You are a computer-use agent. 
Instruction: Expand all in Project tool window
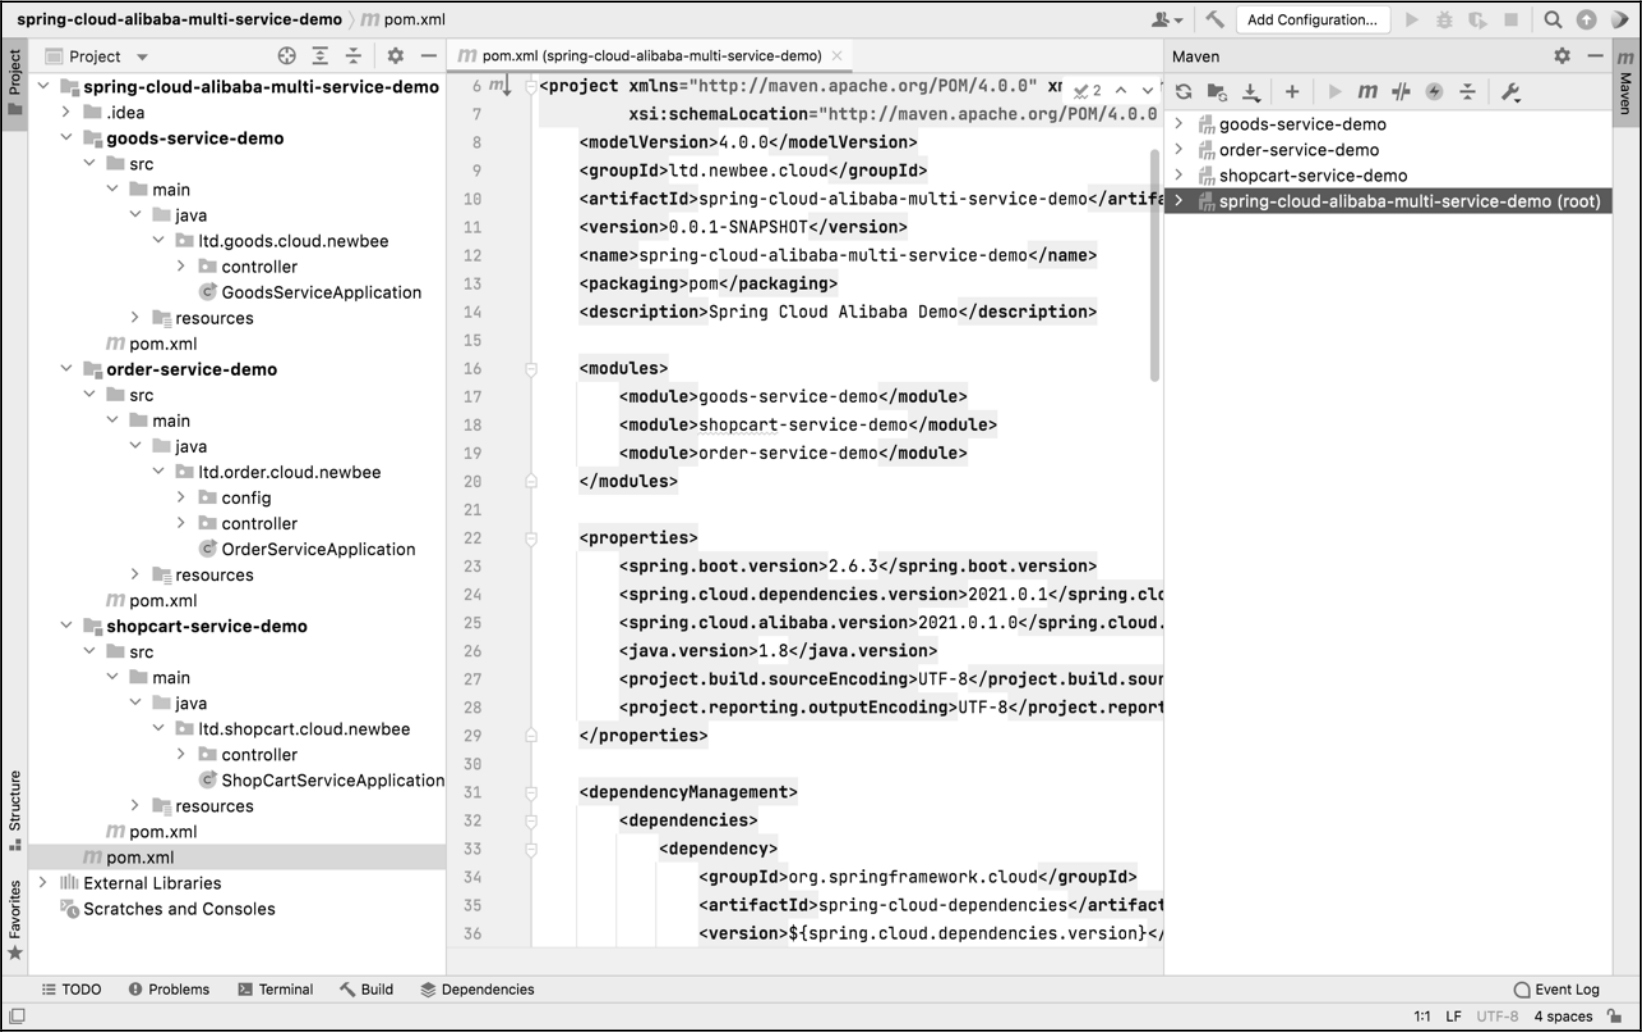coord(320,56)
